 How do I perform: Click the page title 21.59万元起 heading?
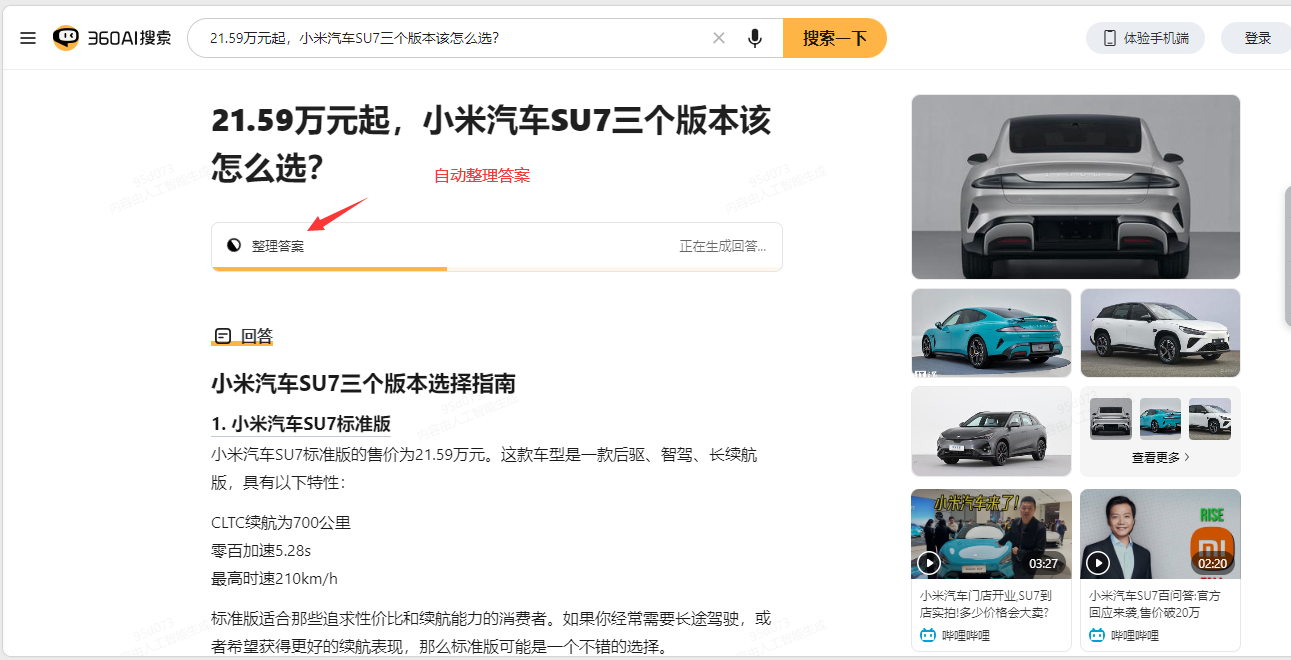[491, 144]
